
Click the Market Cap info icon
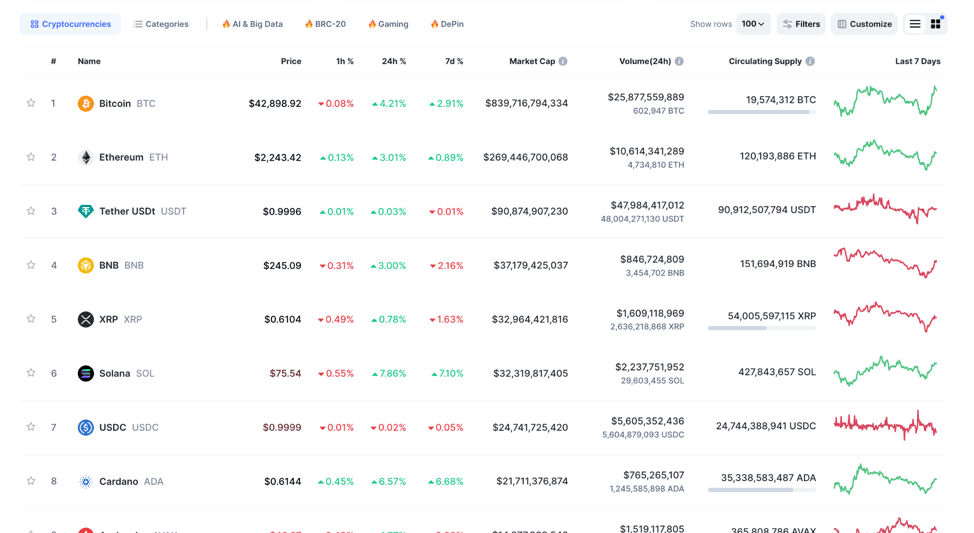coord(563,62)
